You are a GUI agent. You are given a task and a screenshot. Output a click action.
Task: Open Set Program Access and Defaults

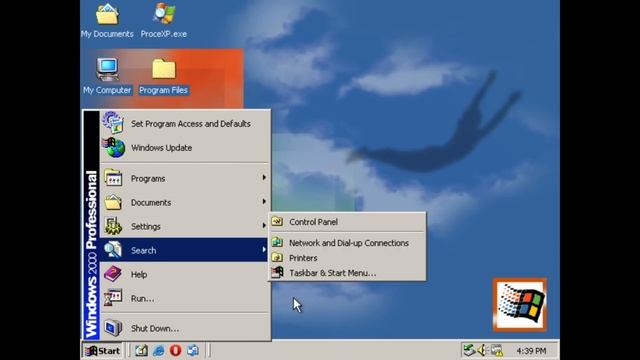coord(185,124)
